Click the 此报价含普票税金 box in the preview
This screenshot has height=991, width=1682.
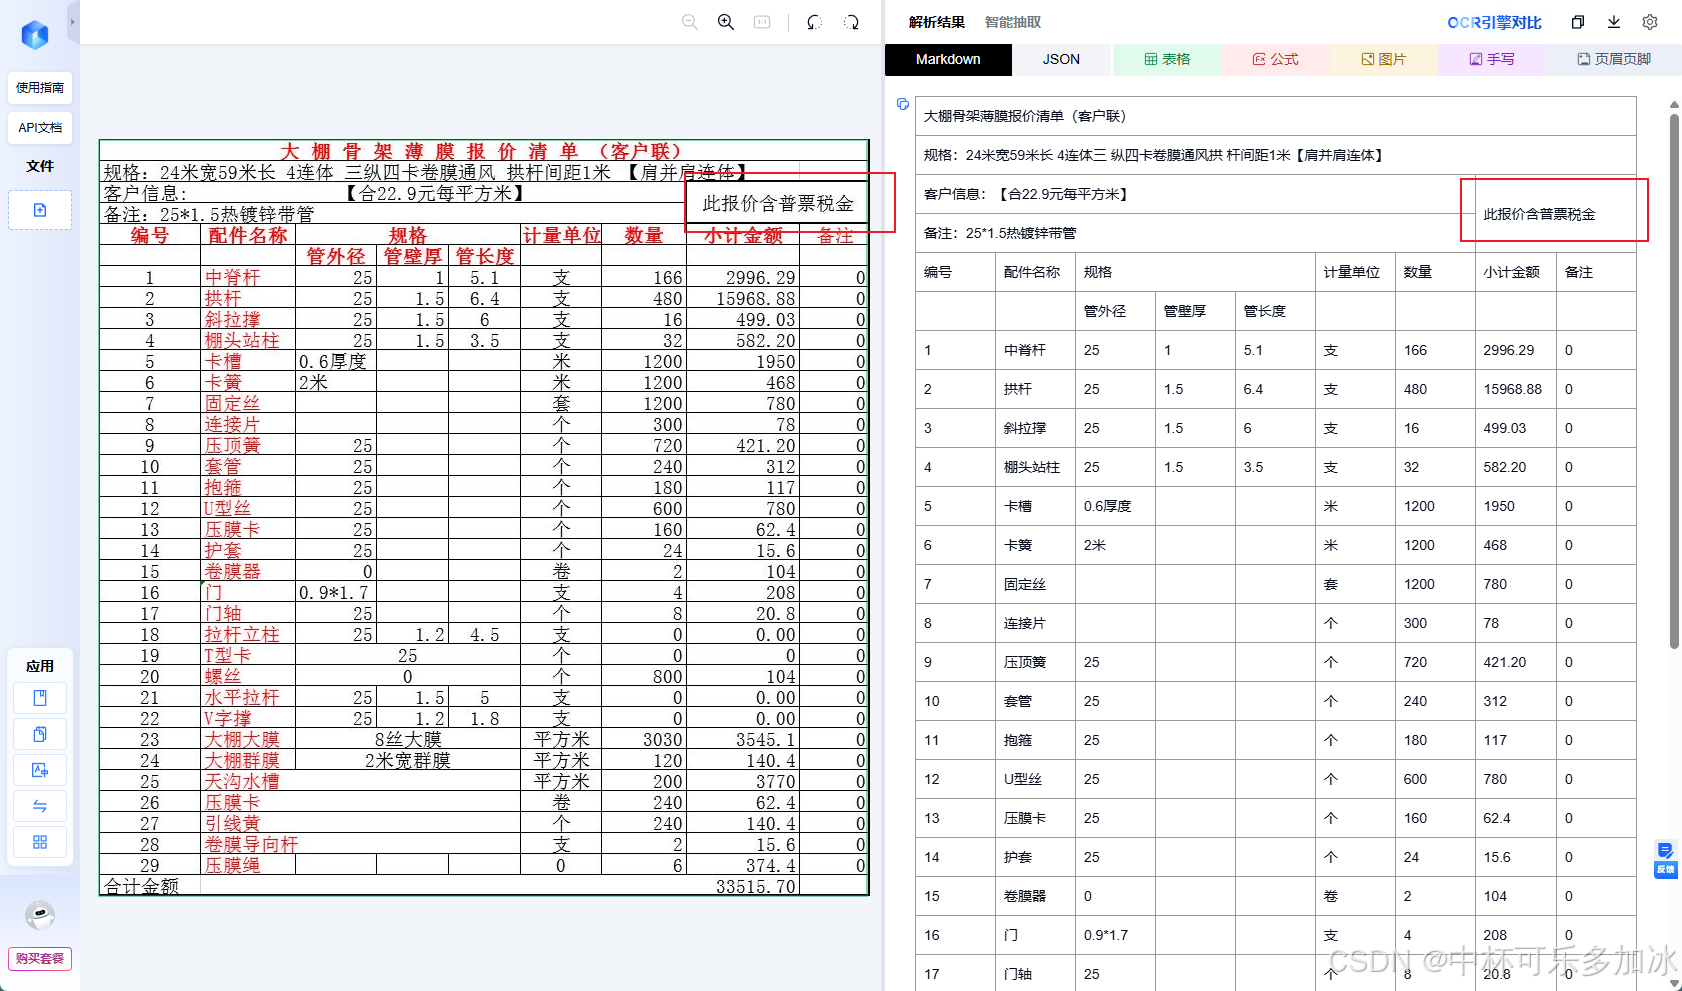click(x=778, y=203)
